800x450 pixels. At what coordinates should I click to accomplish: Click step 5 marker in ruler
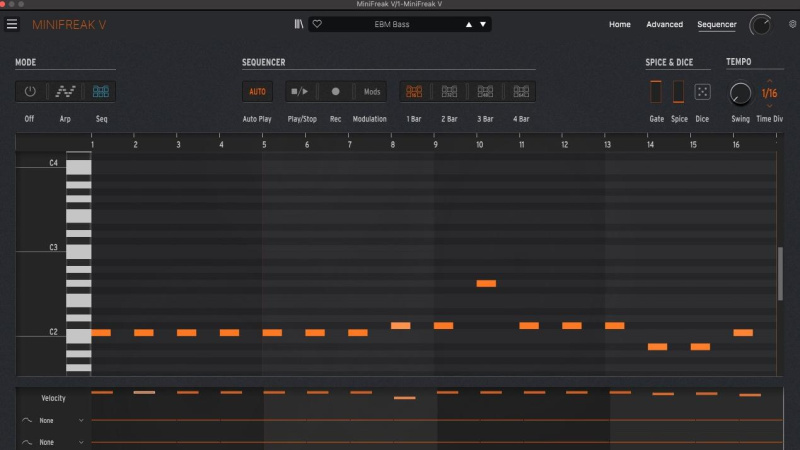264,144
